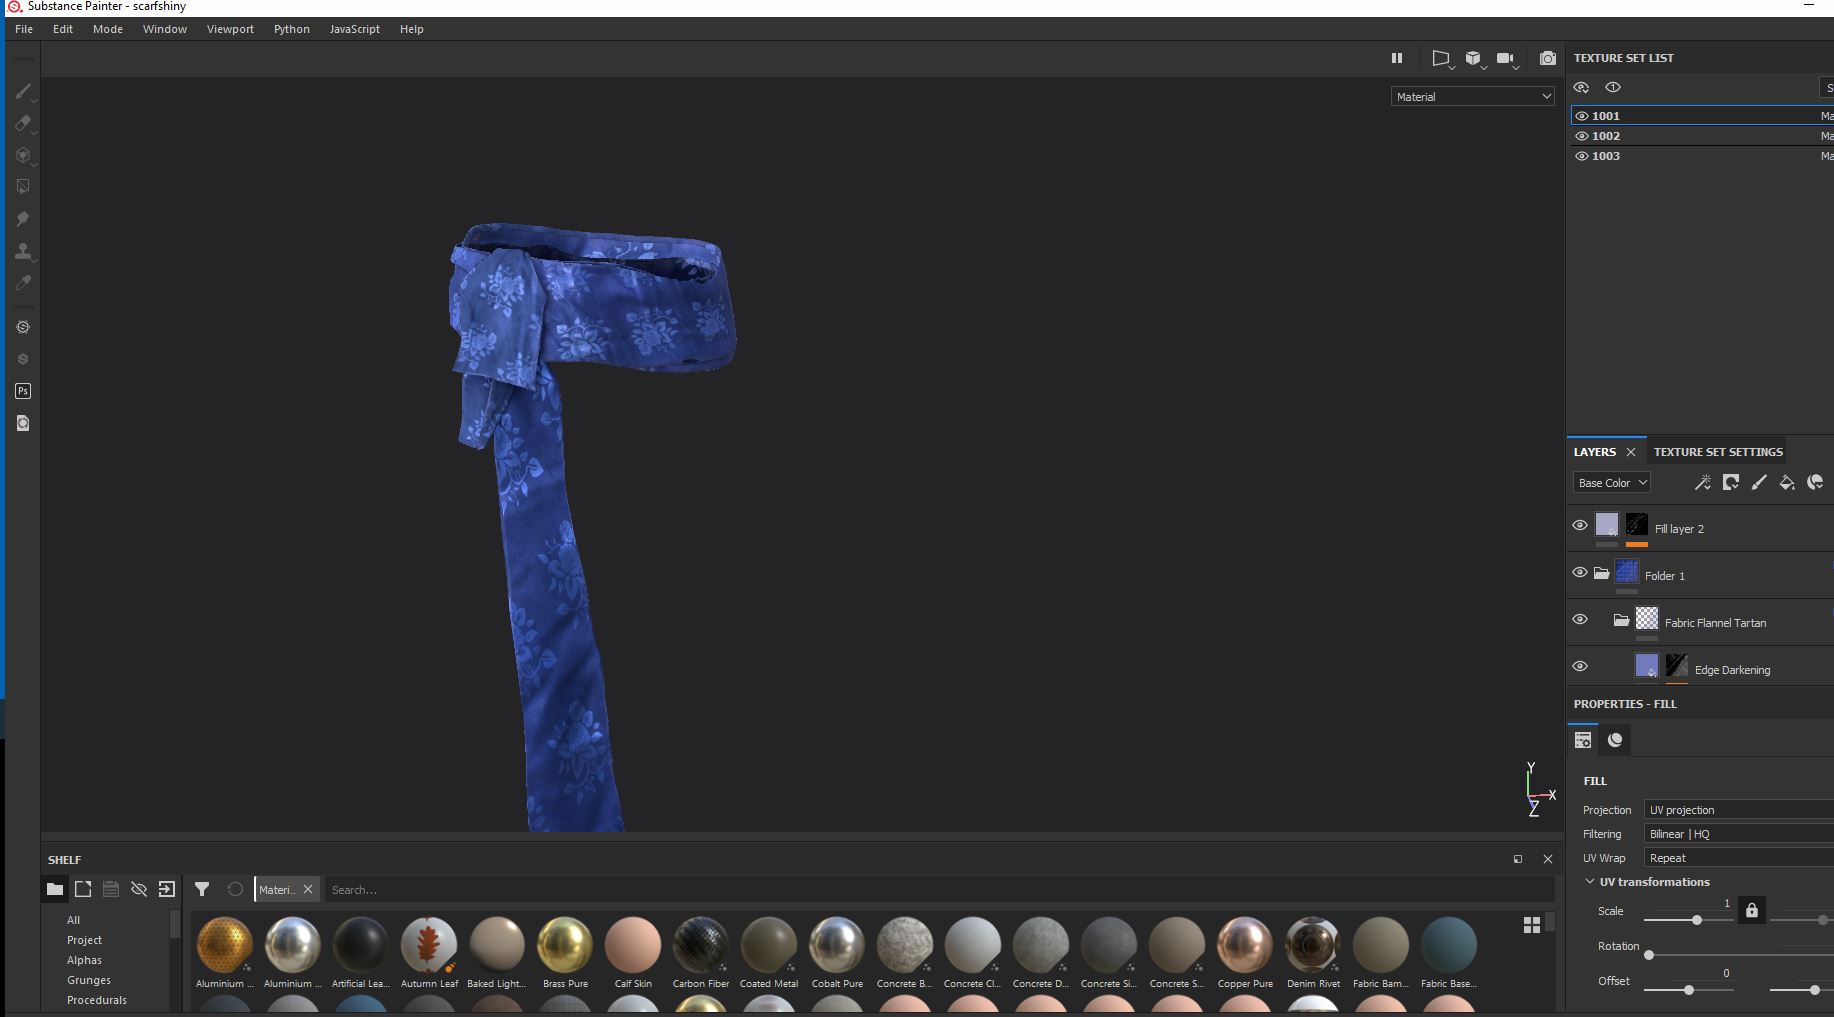
Task: Hide the 1002 texture set
Action: coord(1582,136)
